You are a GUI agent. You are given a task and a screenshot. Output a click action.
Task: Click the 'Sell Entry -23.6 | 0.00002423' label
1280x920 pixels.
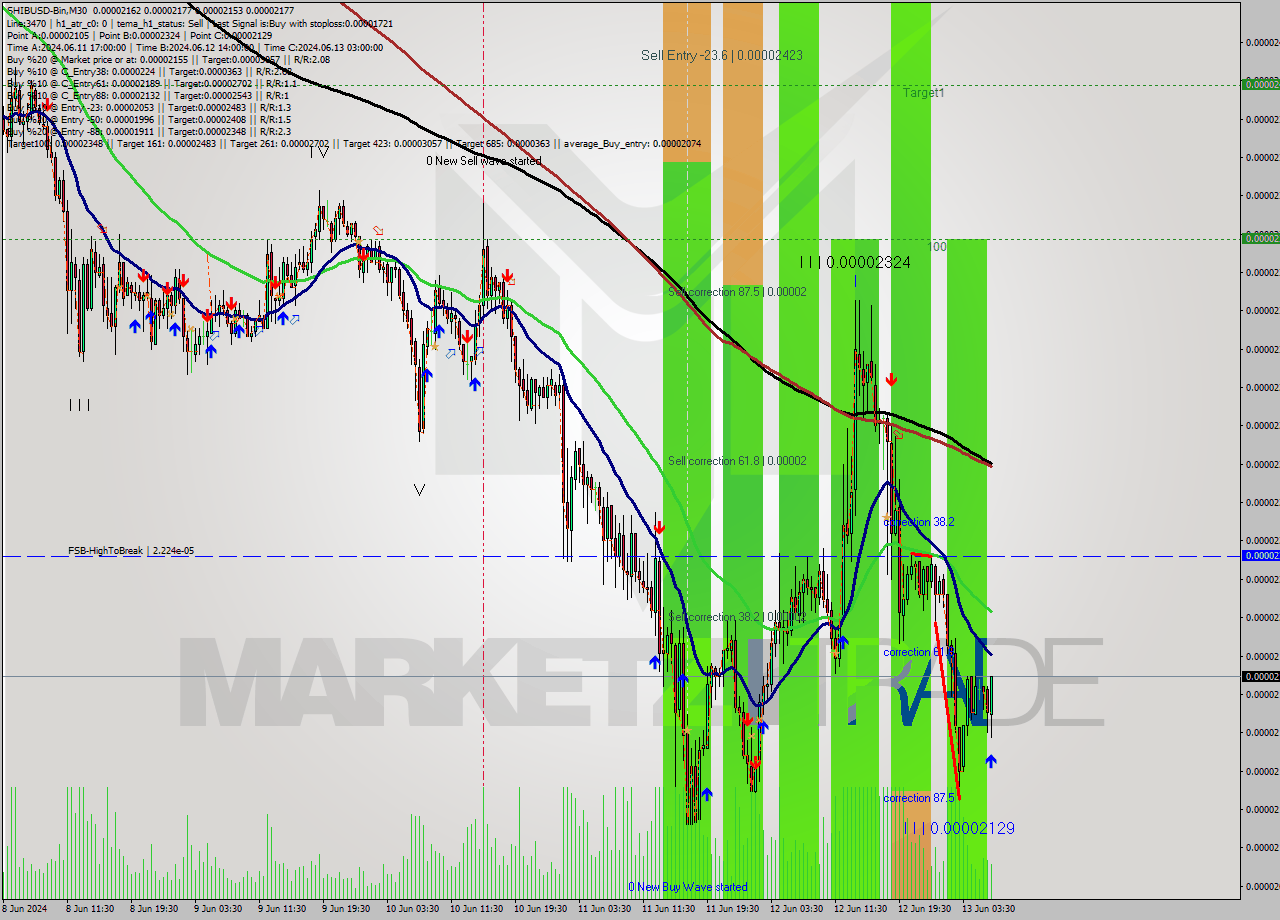tap(722, 56)
